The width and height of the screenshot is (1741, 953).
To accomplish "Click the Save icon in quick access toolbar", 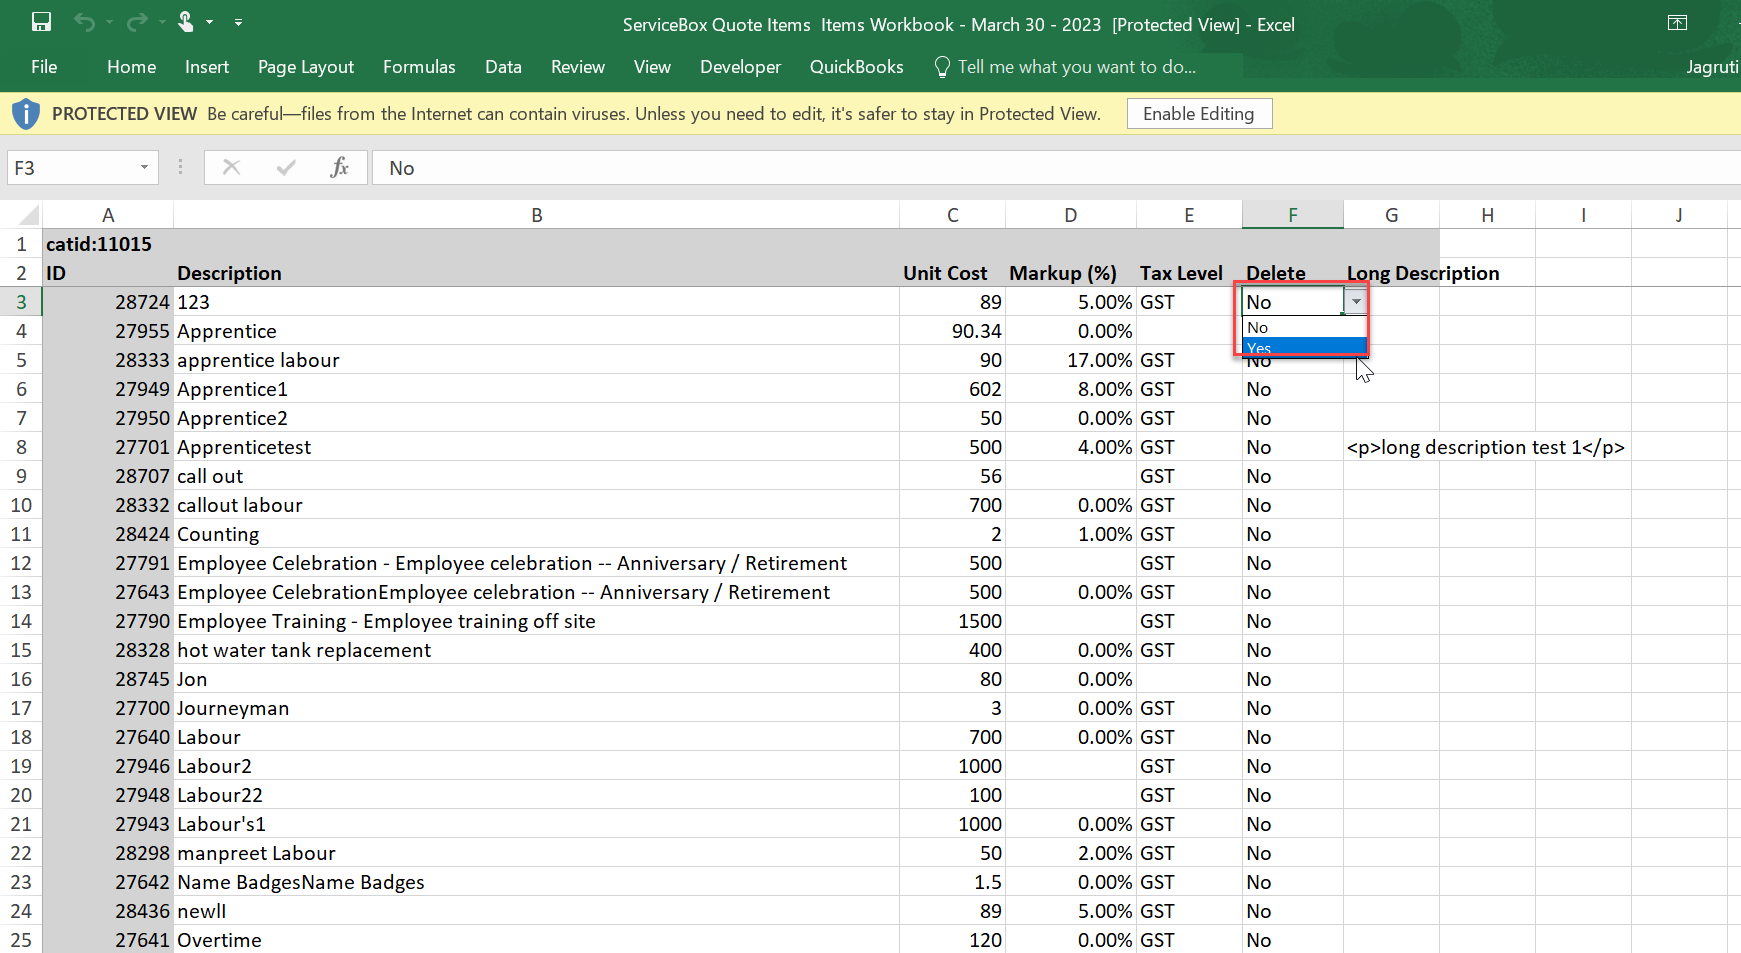I will point(41,22).
